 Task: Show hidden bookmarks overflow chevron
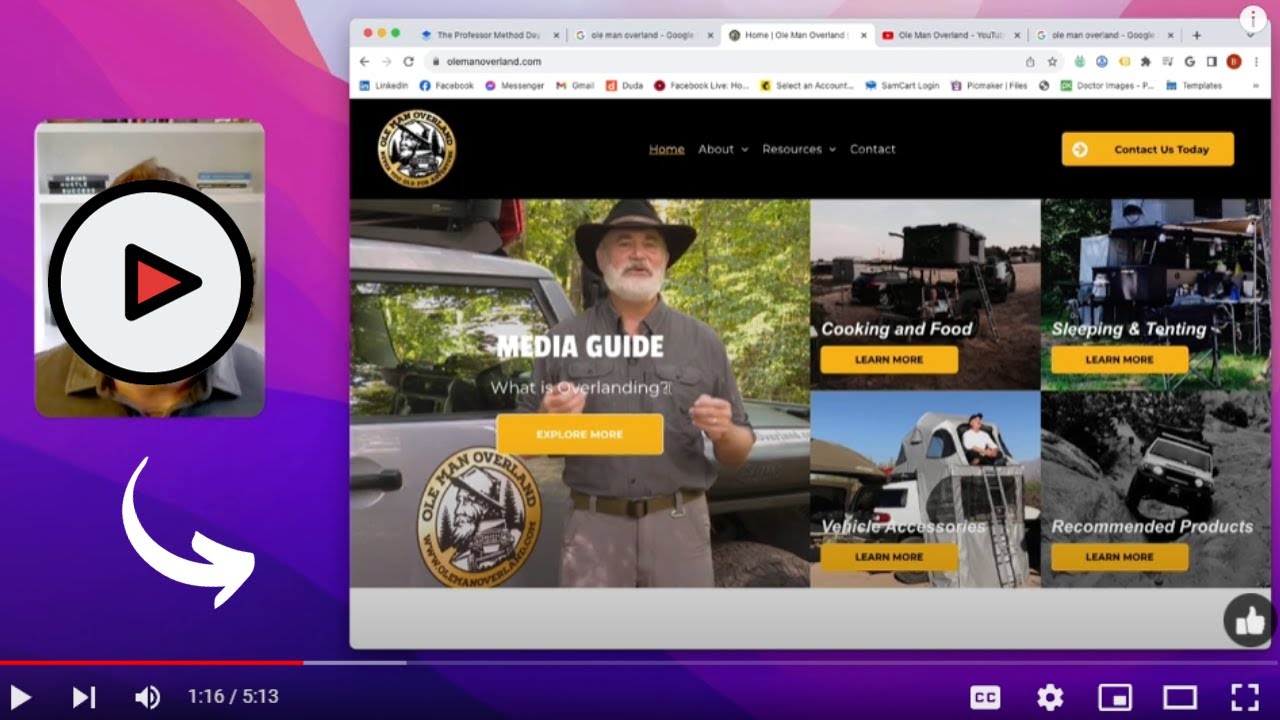click(1256, 86)
